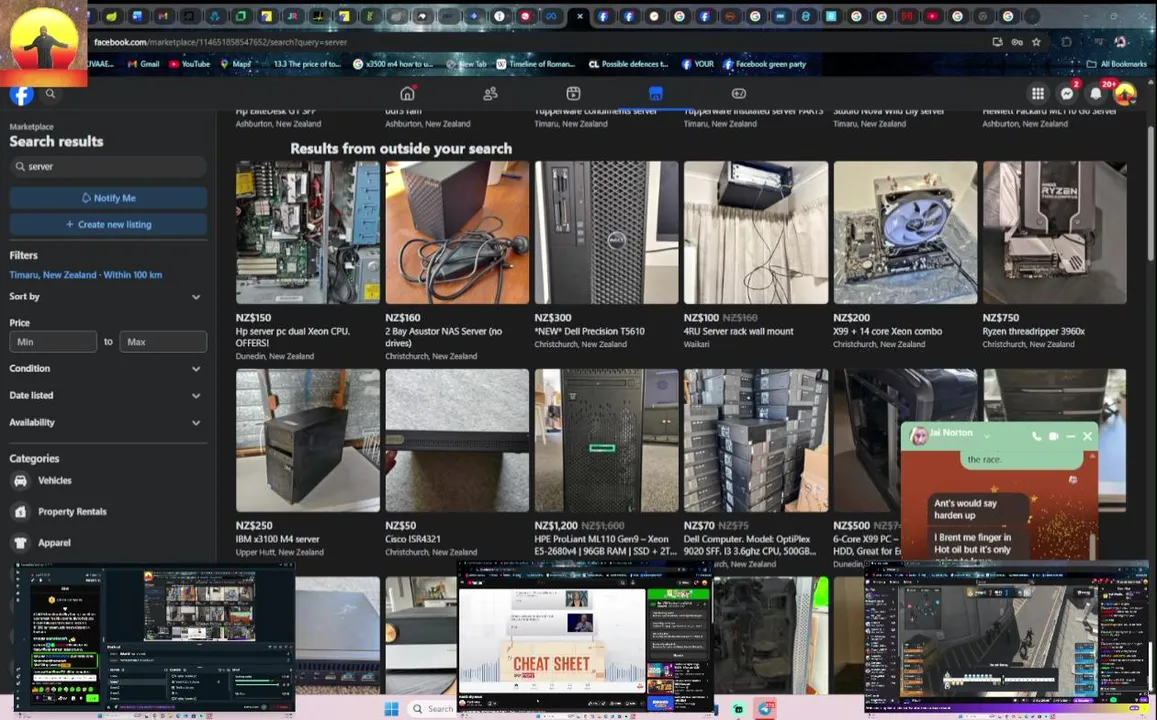Click the Apparel category shirt icon
The height and width of the screenshot is (720, 1157).
(21, 542)
